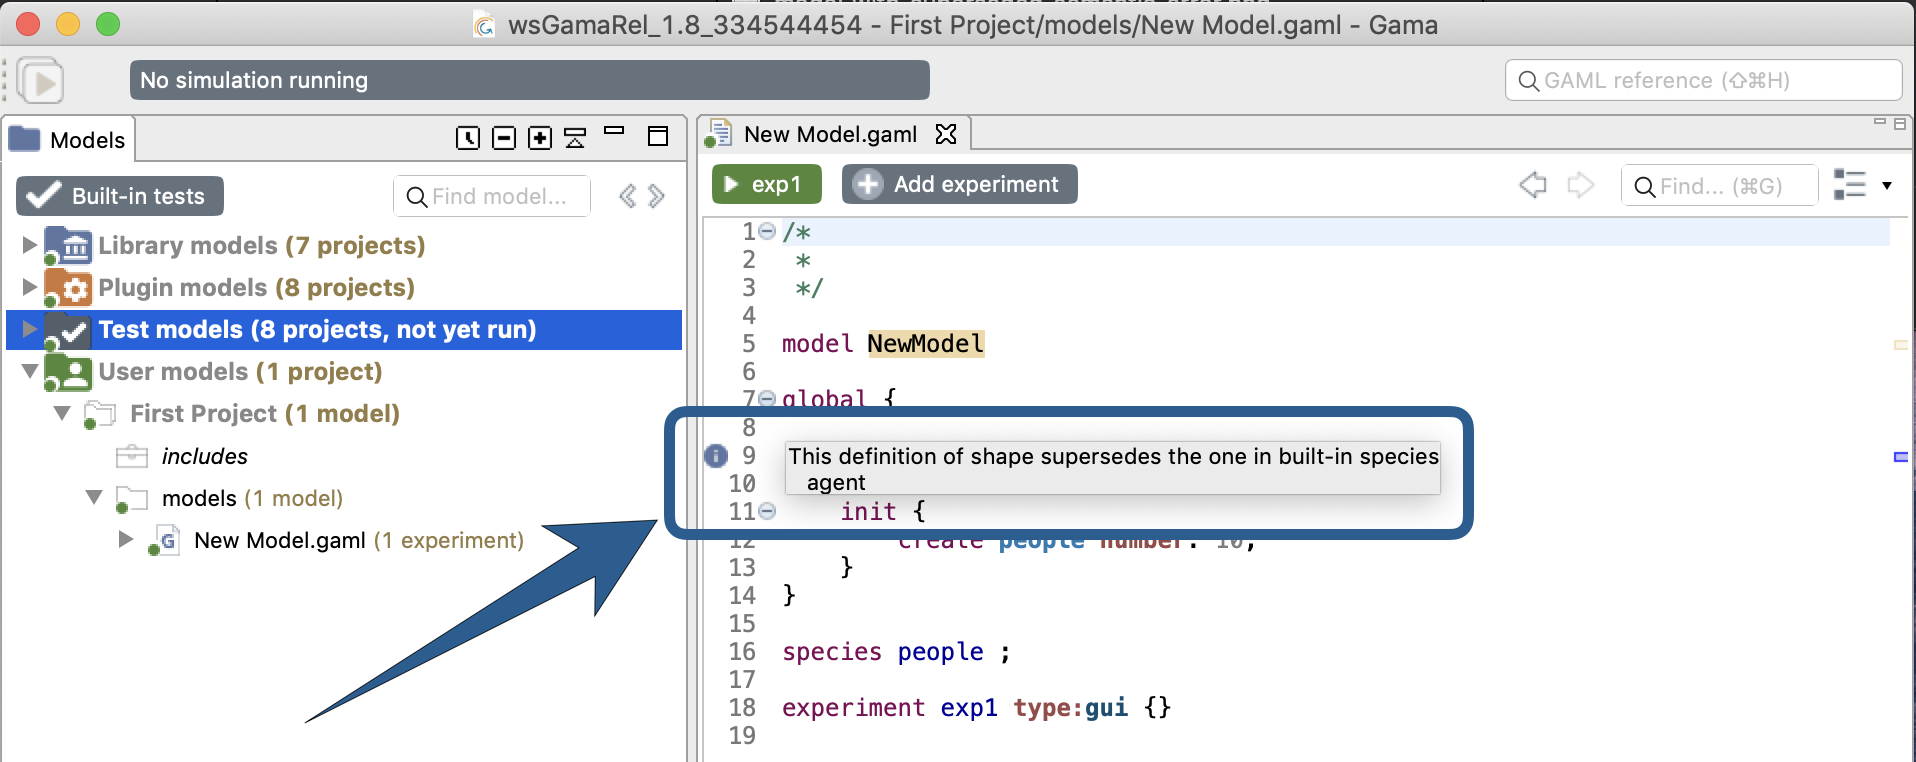Collapse the models folder node

(x=94, y=497)
